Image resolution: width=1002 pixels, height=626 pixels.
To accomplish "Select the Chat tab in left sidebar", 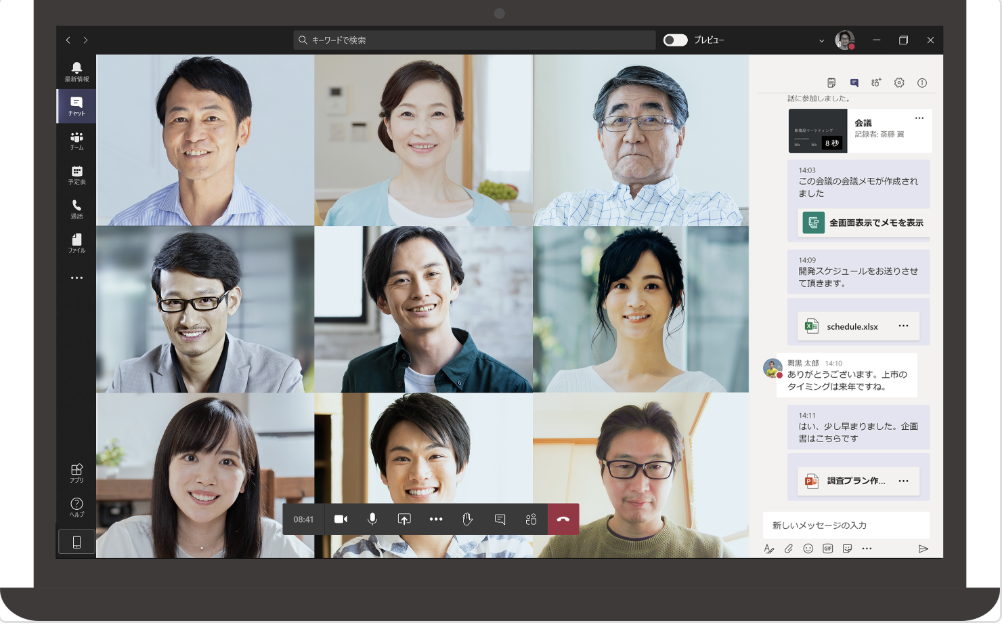I will click(77, 106).
